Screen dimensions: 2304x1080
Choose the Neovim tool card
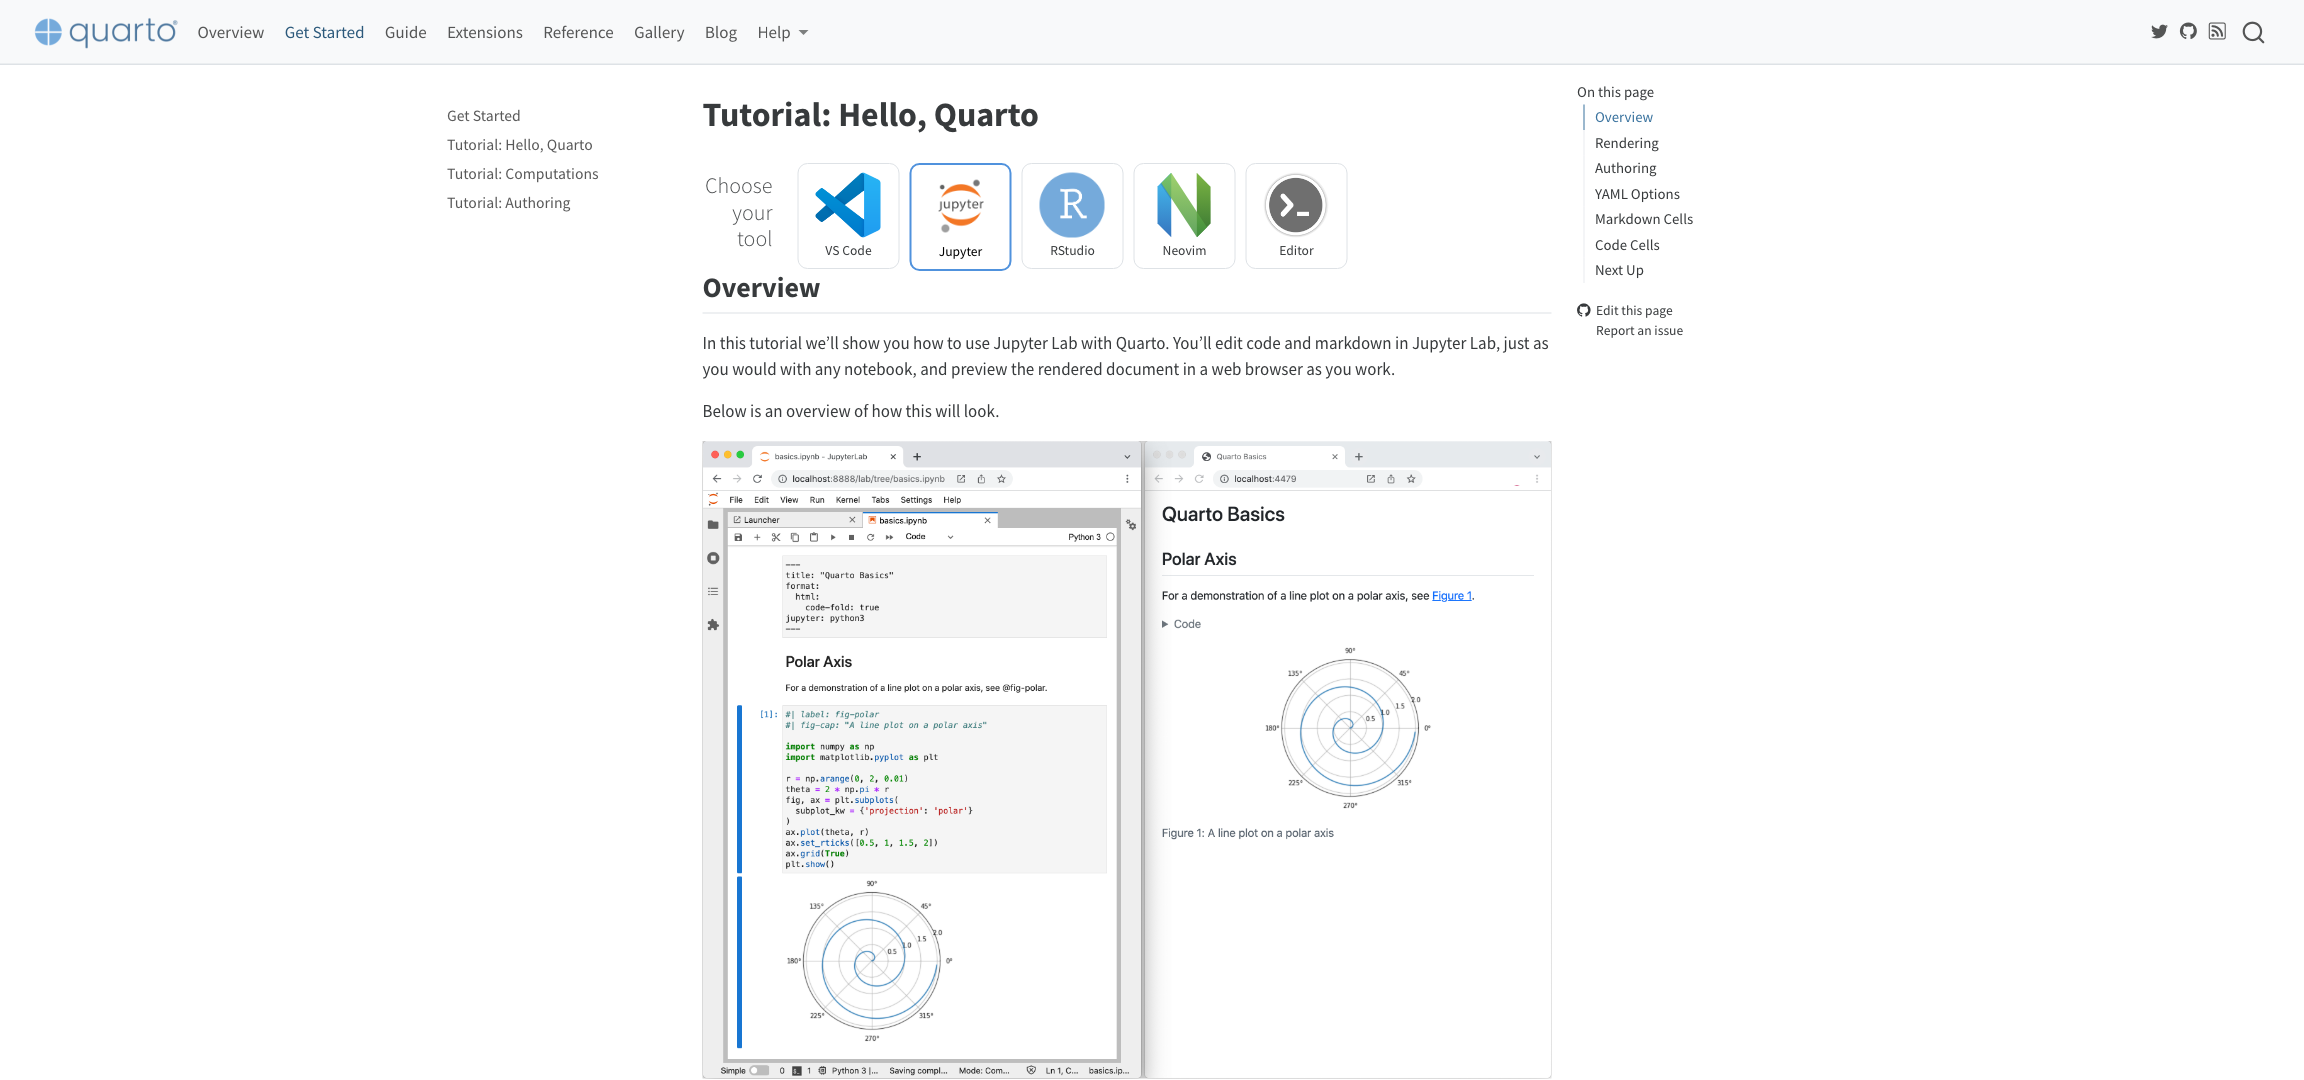pos(1184,216)
